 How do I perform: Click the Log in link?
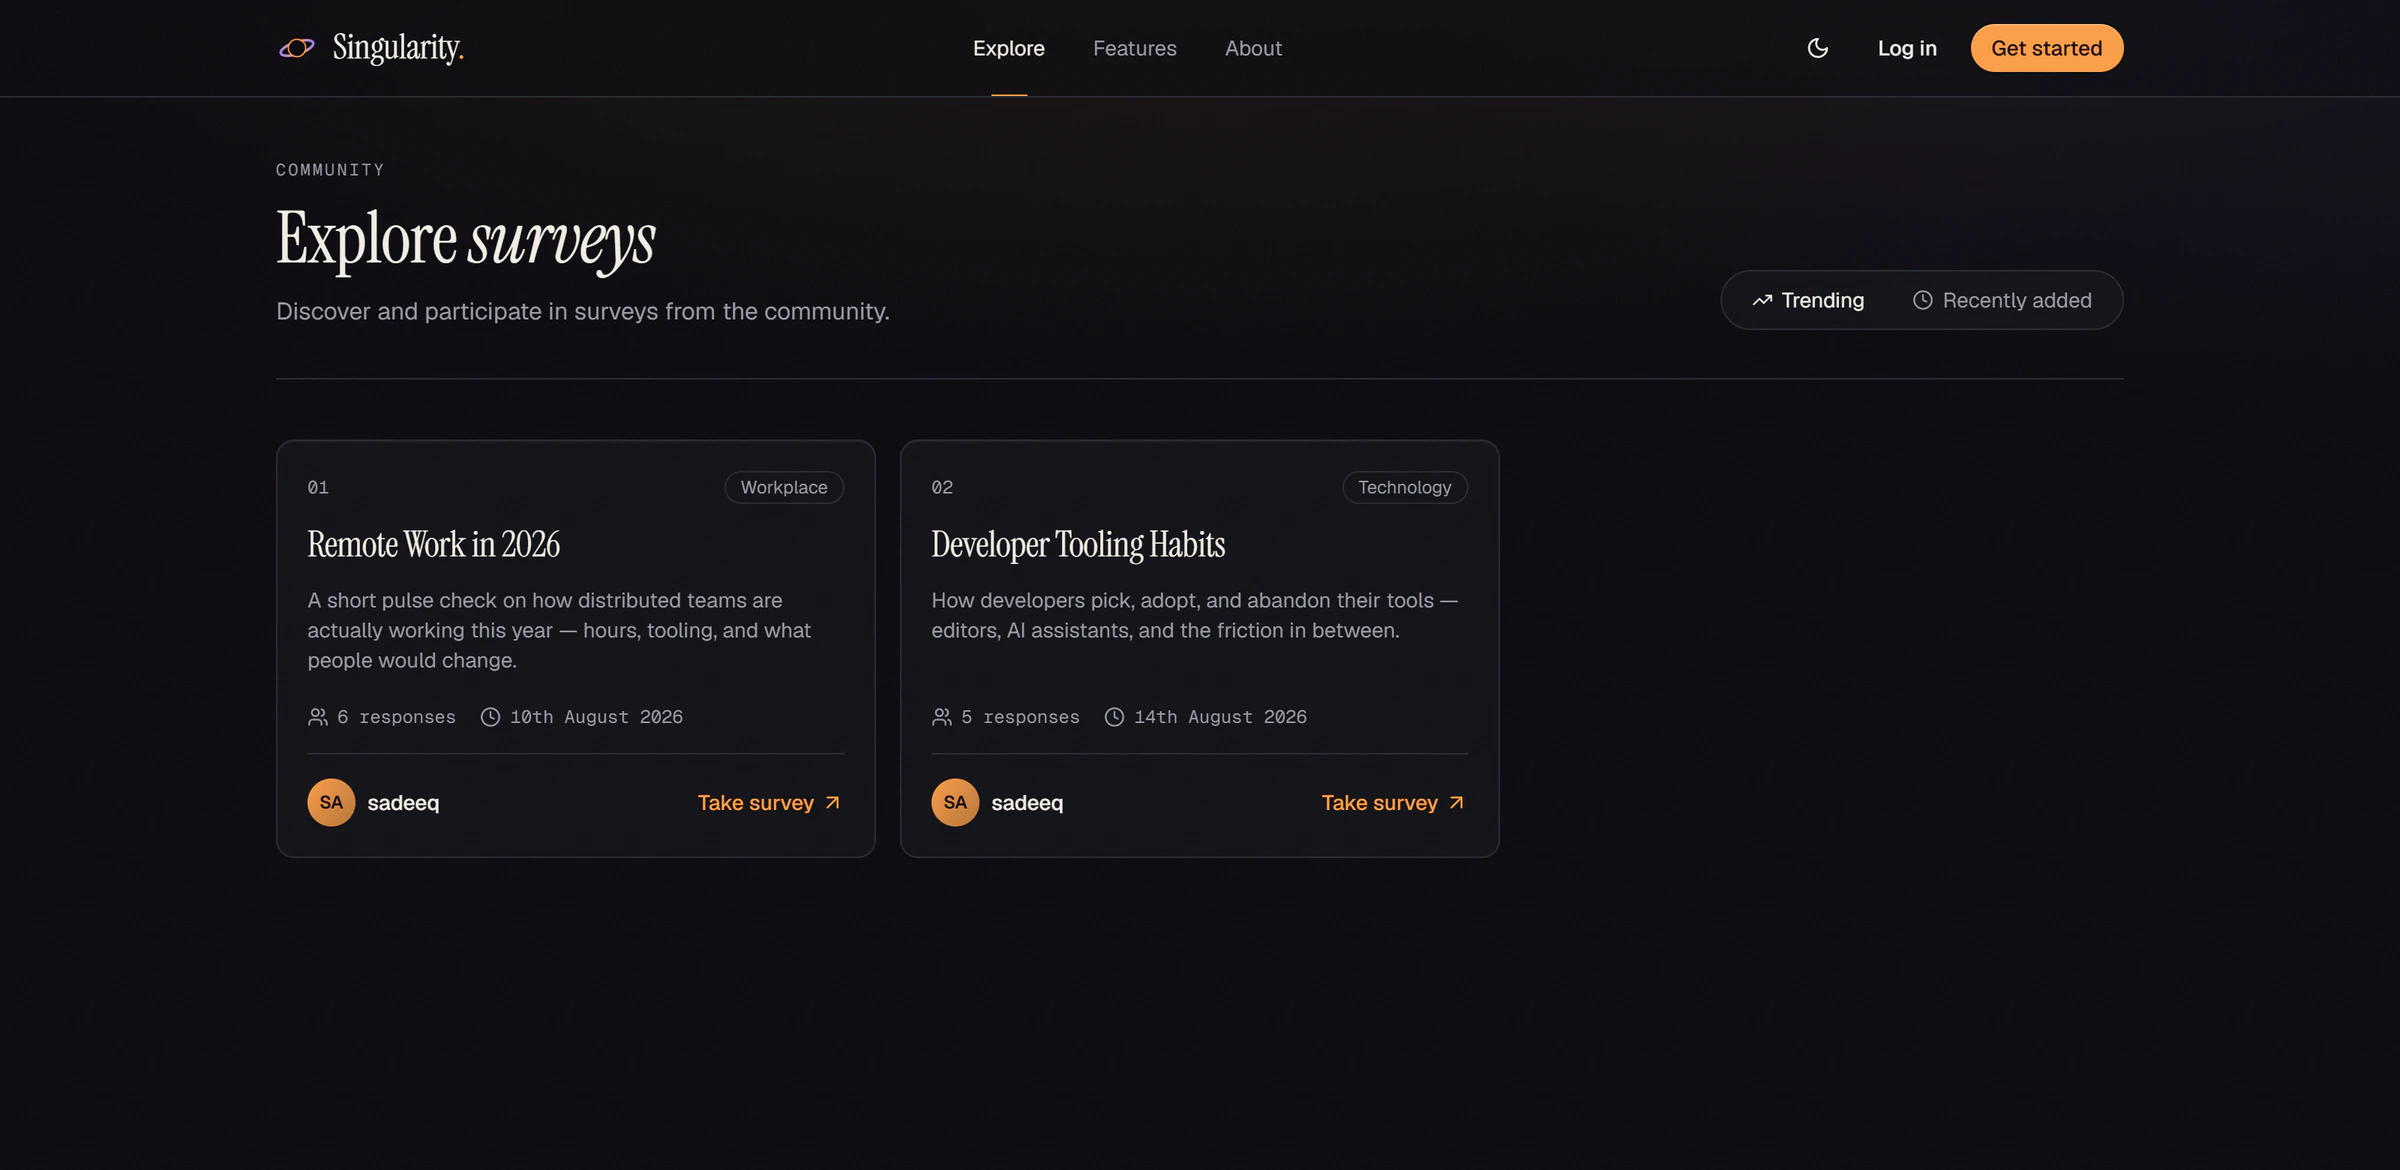[1906, 48]
